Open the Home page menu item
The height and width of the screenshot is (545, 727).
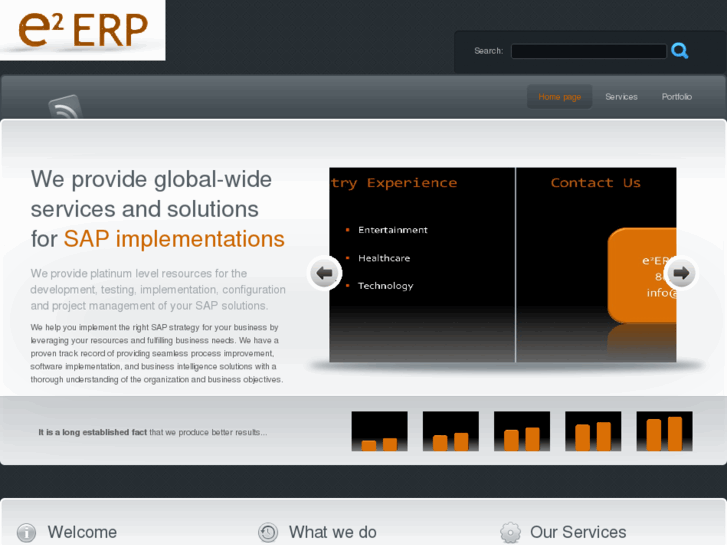(x=560, y=97)
